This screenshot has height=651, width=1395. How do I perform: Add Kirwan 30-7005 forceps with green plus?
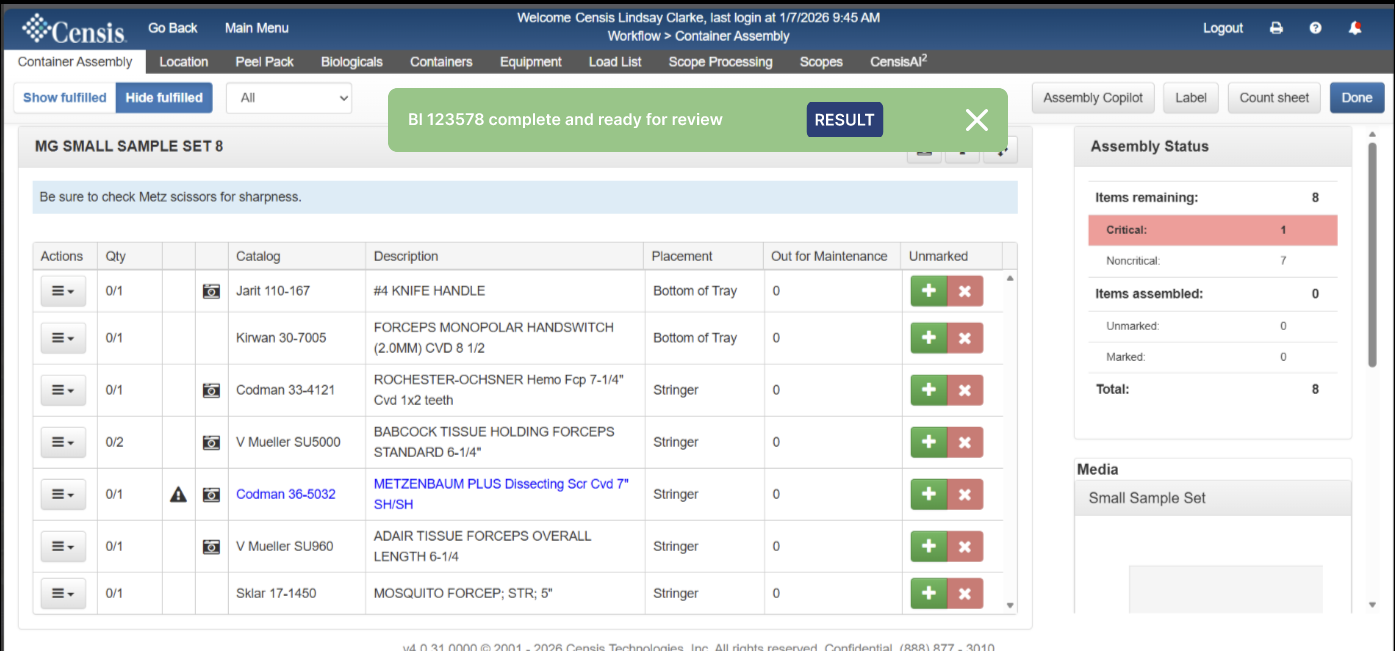(x=929, y=338)
